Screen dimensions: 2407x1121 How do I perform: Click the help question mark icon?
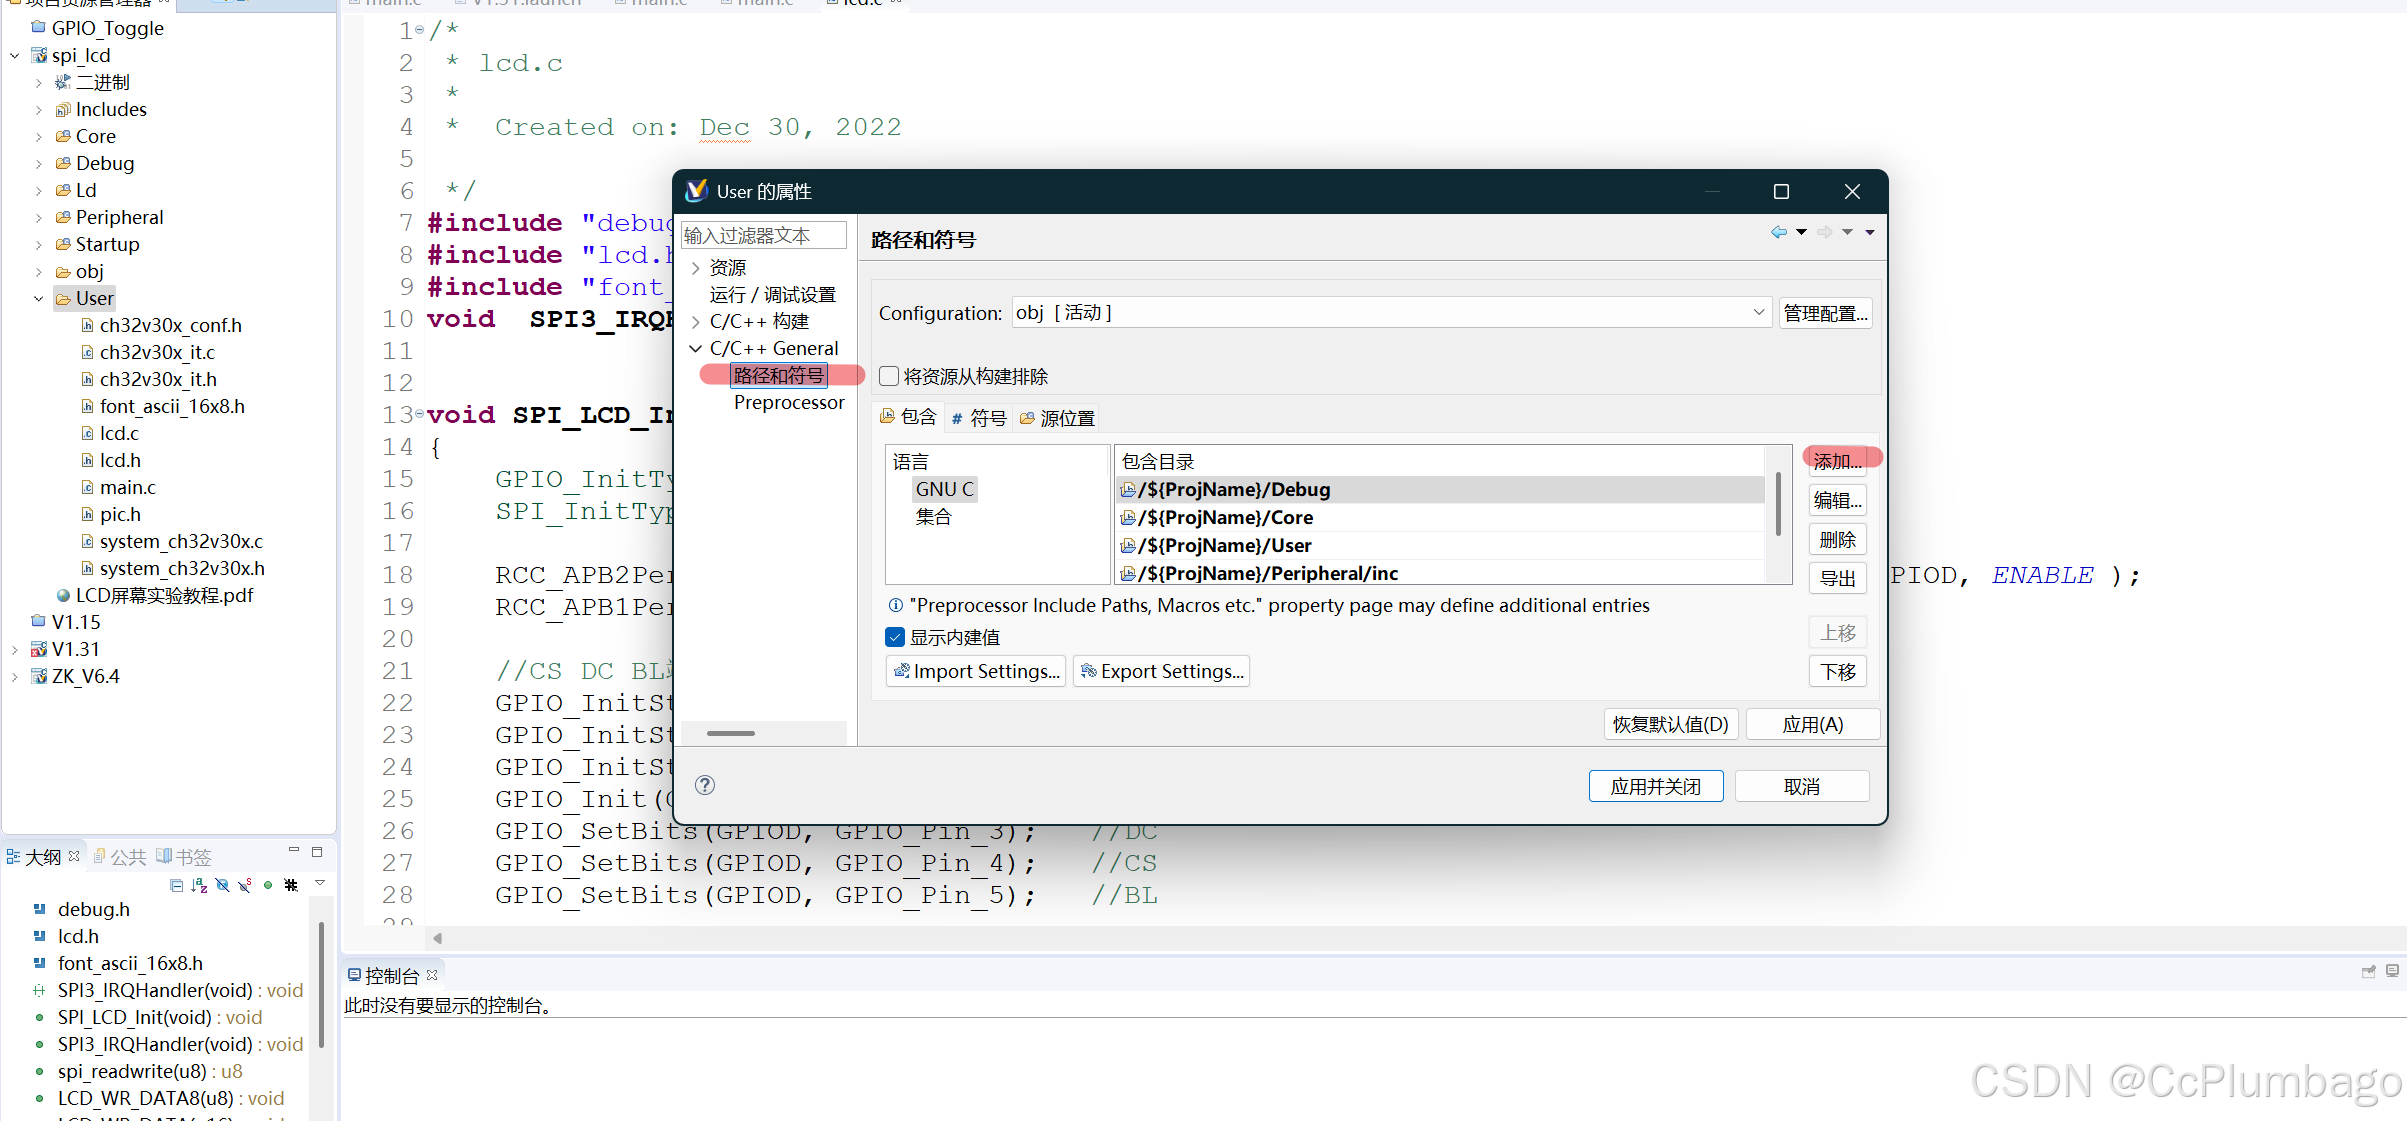coord(705,785)
